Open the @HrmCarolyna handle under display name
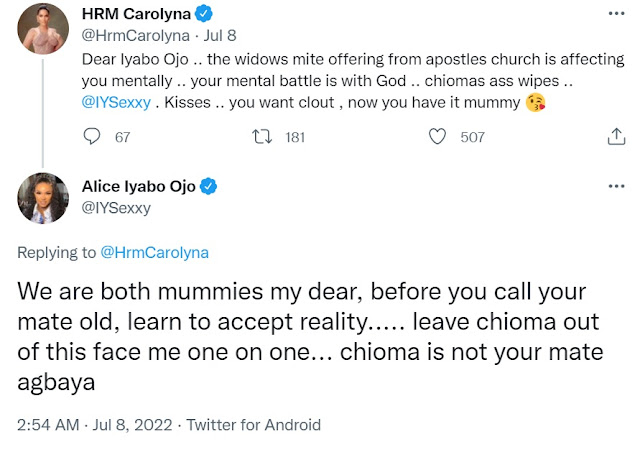This screenshot has width=640, height=452. point(133,35)
